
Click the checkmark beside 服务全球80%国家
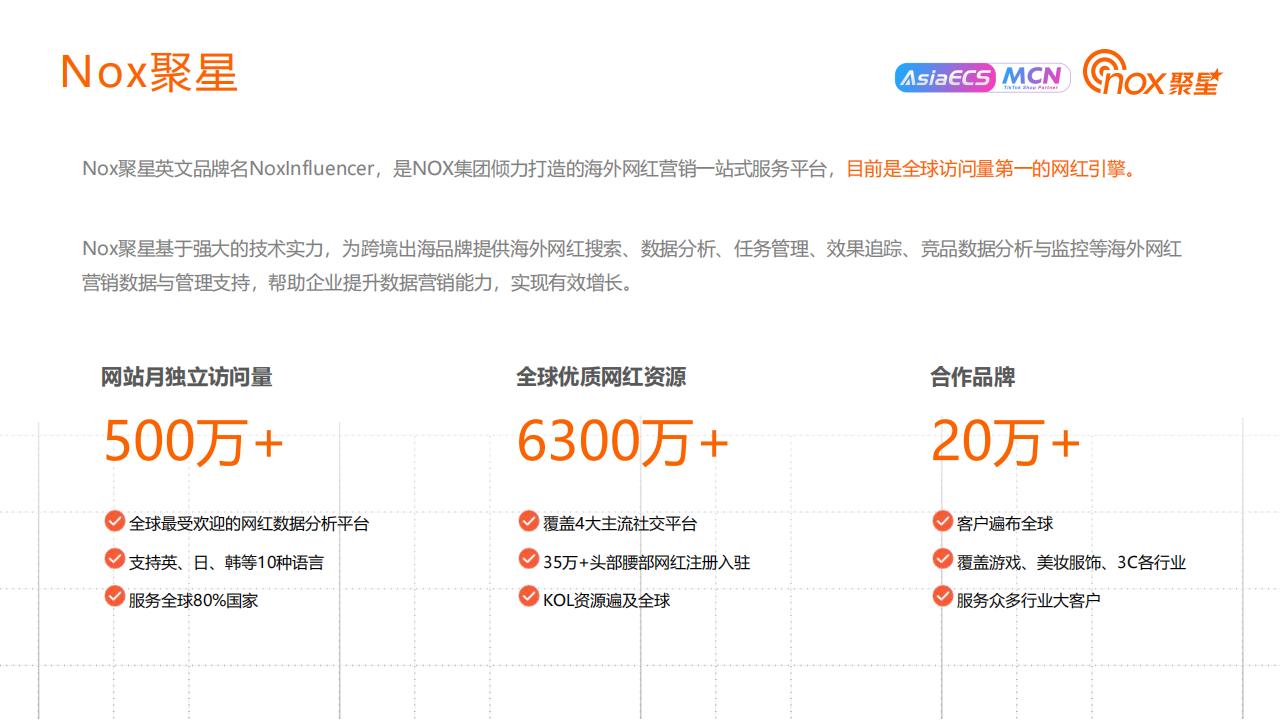click(x=114, y=597)
